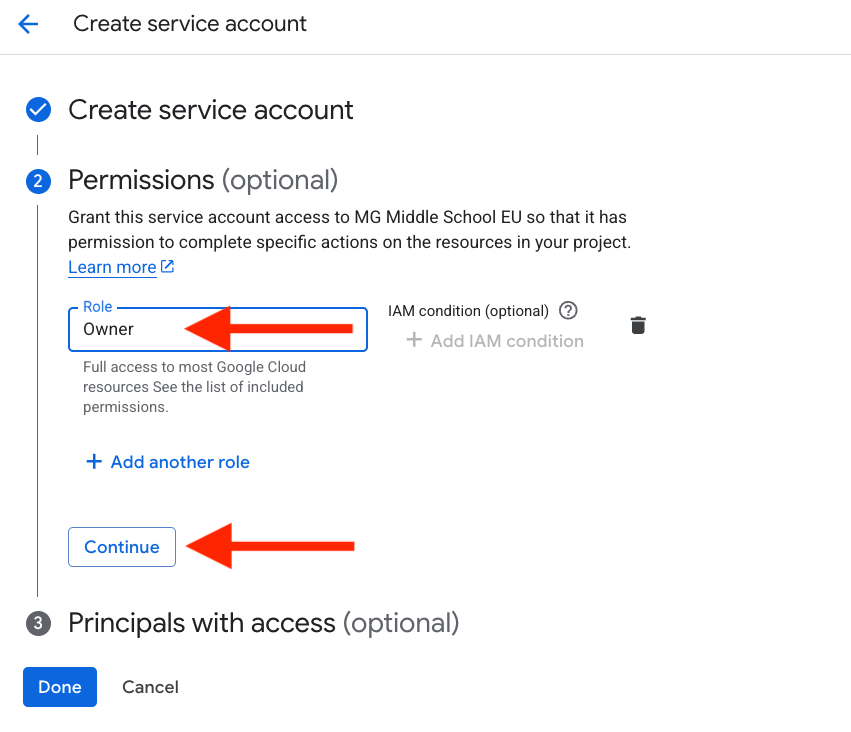This screenshot has height=732, width=851.
Task: Expand the Create service account step
Action: [x=211, y=110]
